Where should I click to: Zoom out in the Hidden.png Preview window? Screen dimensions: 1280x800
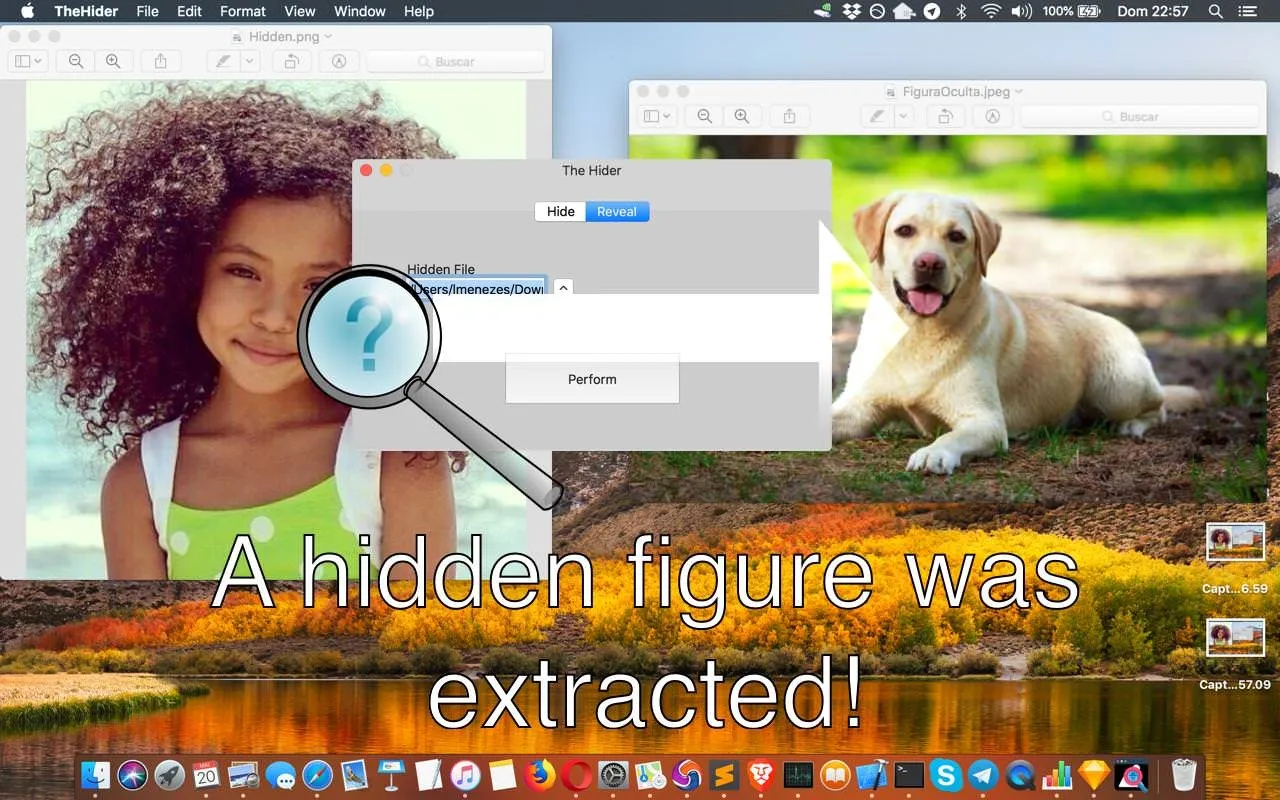(76, 61)
